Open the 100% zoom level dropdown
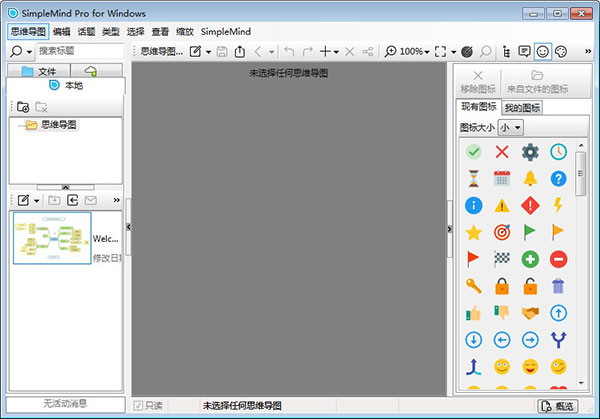This screenshot has width=600, height=419. coord(428,51)
